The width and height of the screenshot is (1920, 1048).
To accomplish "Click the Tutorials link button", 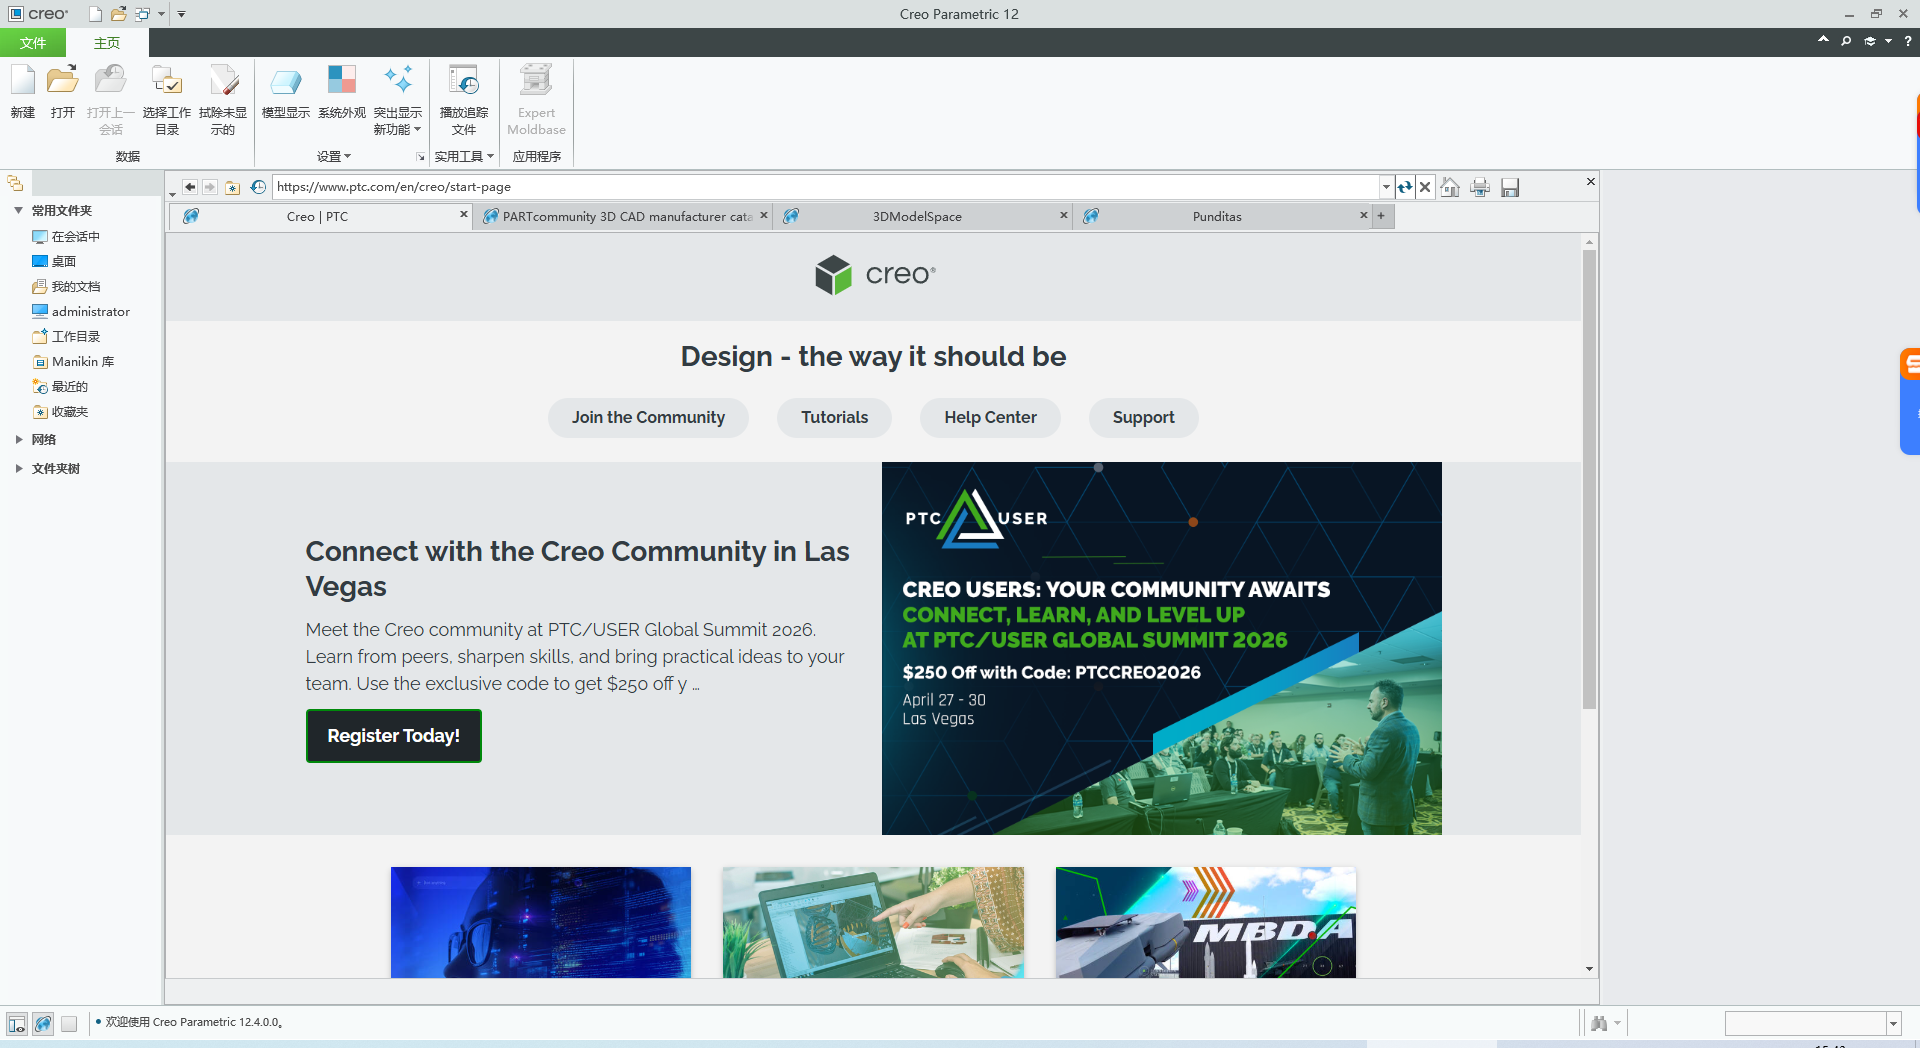I will (834, 417).
